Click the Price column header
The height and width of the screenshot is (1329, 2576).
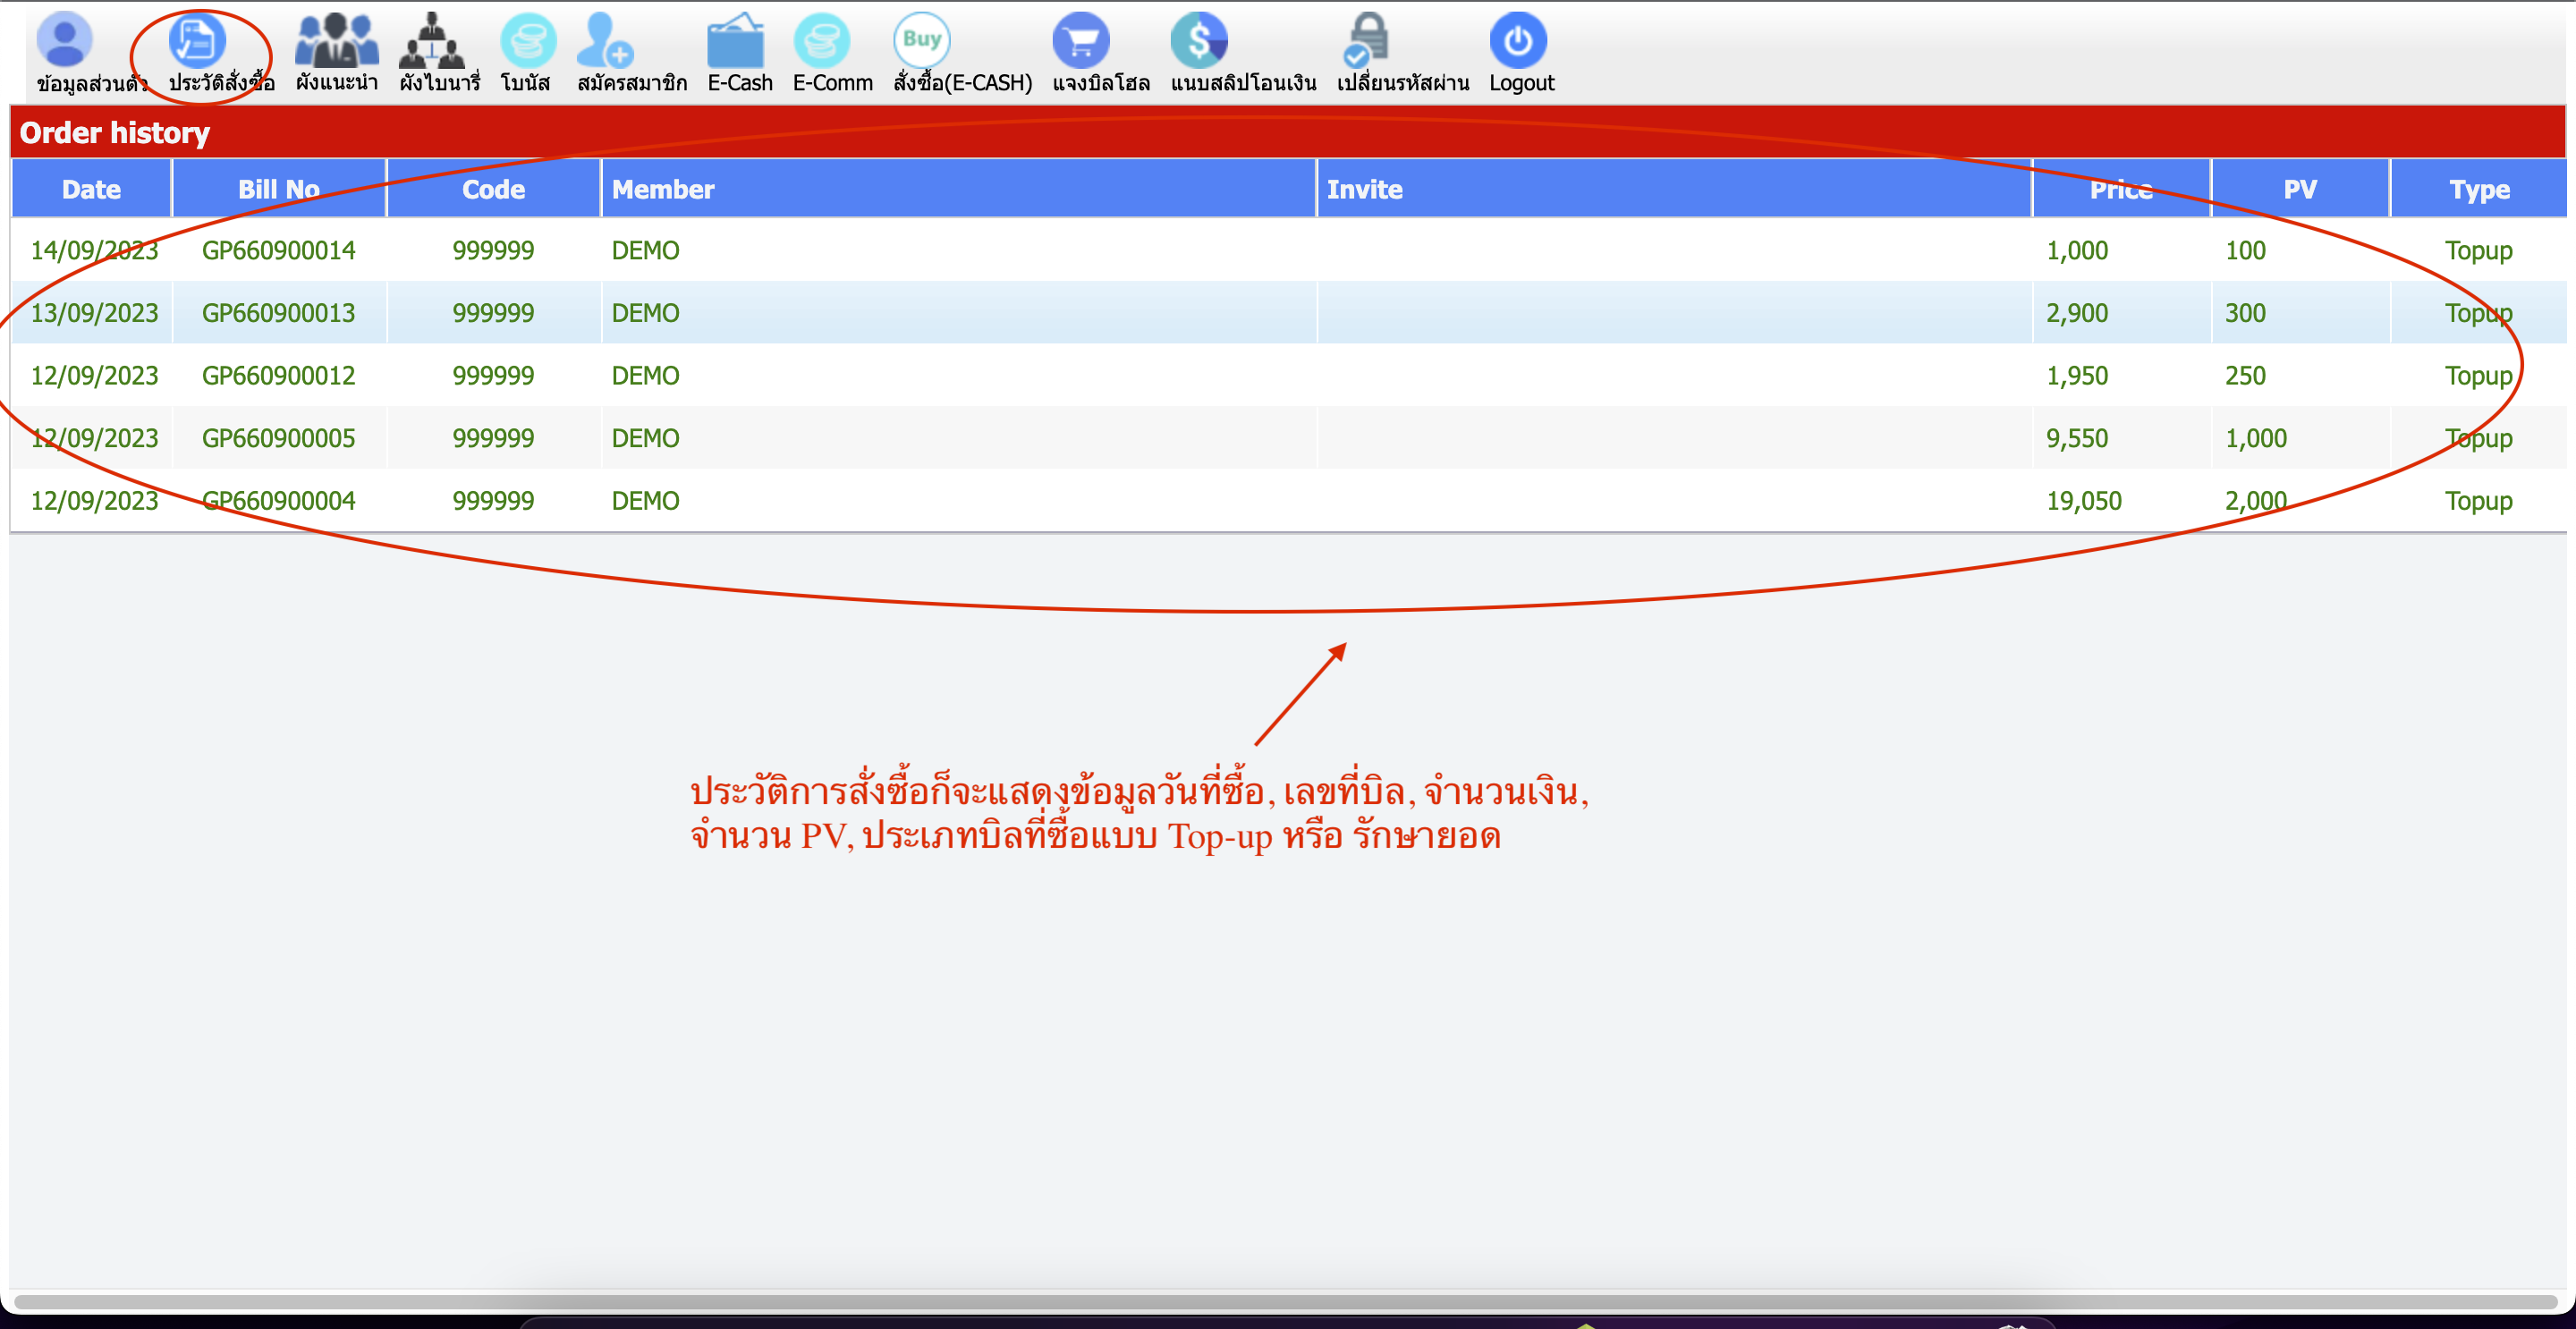click(x=2120, y=189)
